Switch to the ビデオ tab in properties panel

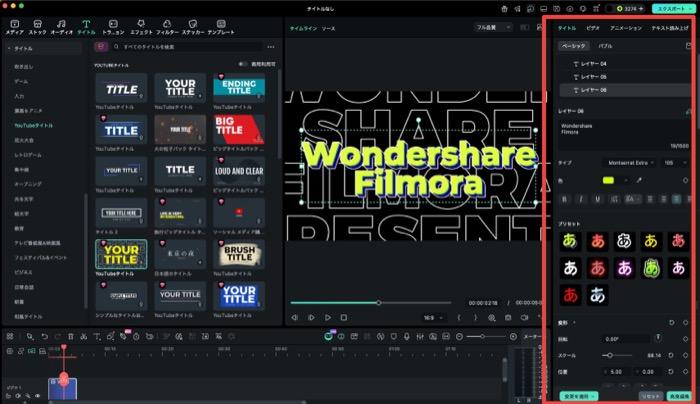click(x=593, y=28)
